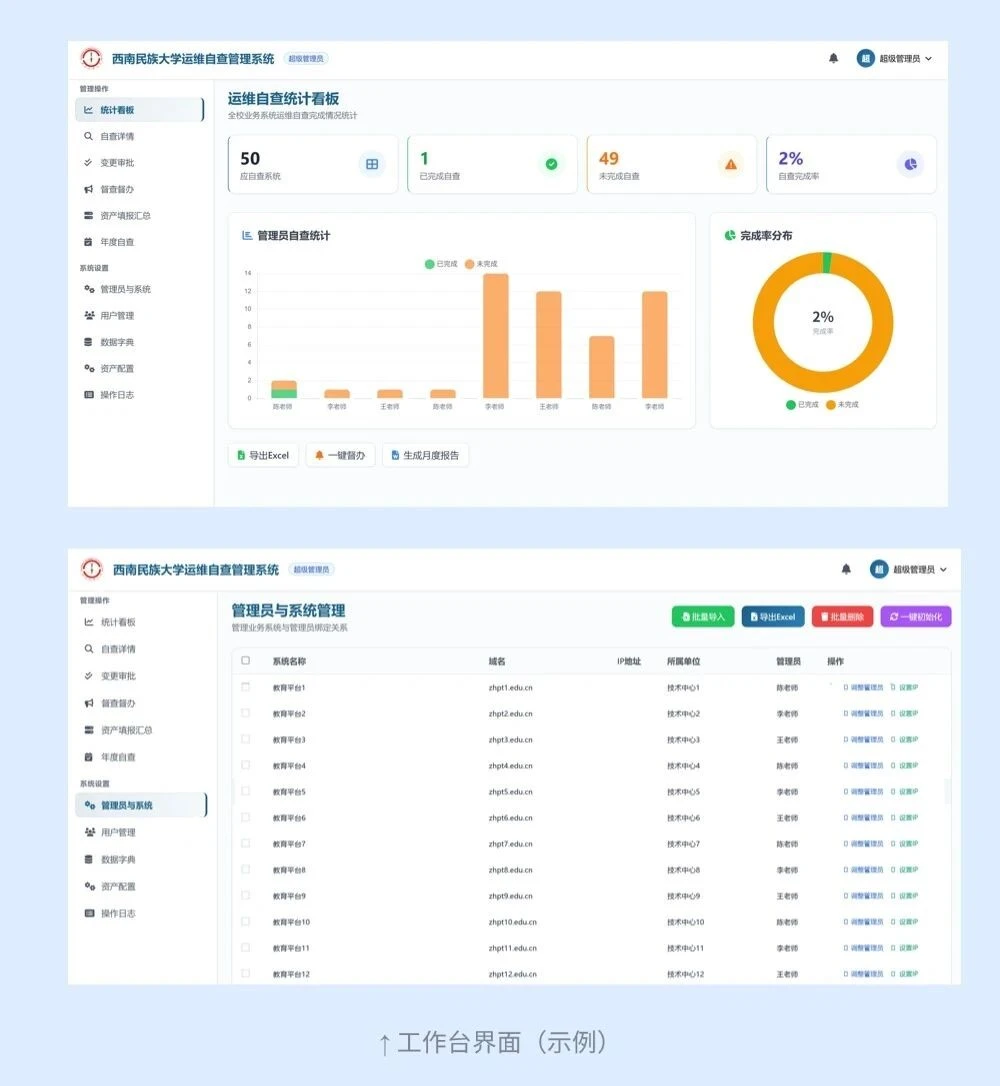
Task: Expand the 超级管理员 user menu in dashboard view
Action: [894, 58]
